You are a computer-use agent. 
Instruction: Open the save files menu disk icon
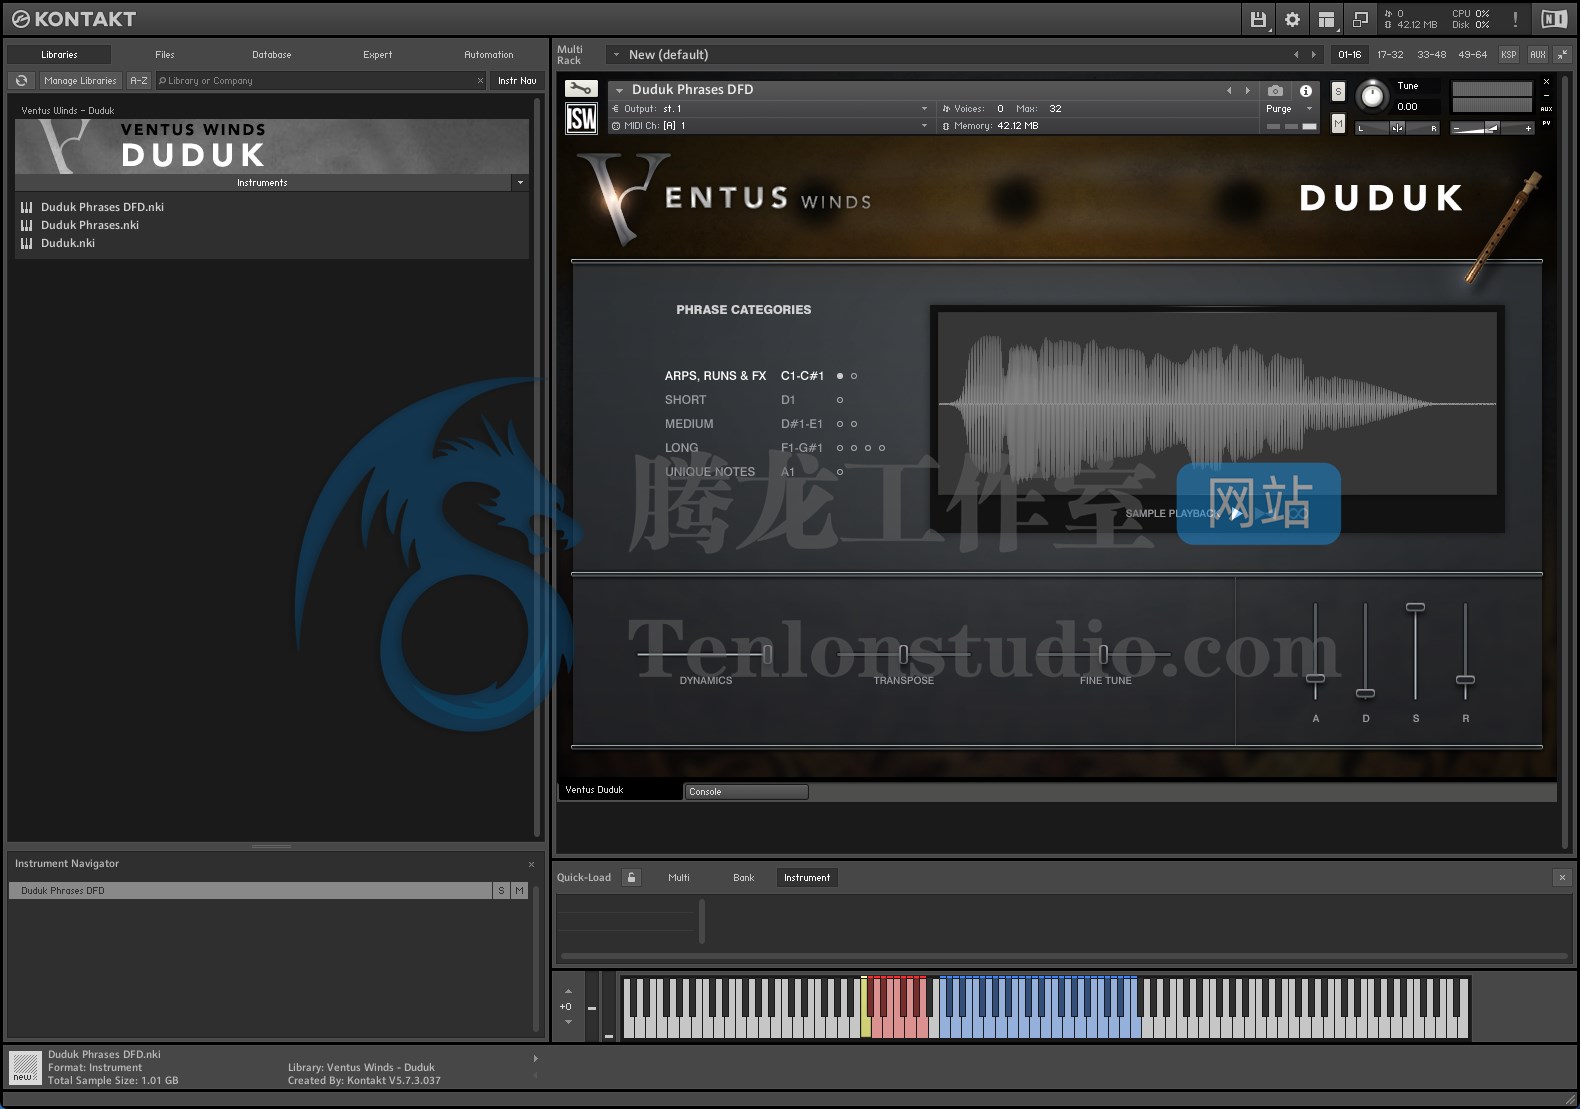(x=1259, y=19)
